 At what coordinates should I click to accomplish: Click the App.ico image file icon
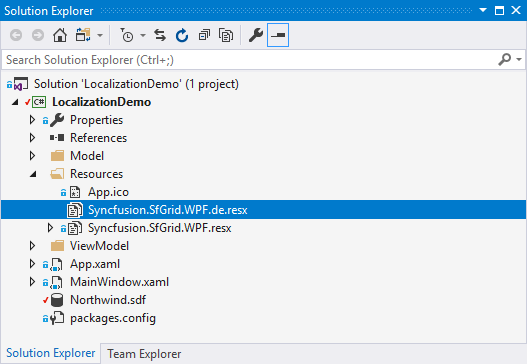click(75, 192)
